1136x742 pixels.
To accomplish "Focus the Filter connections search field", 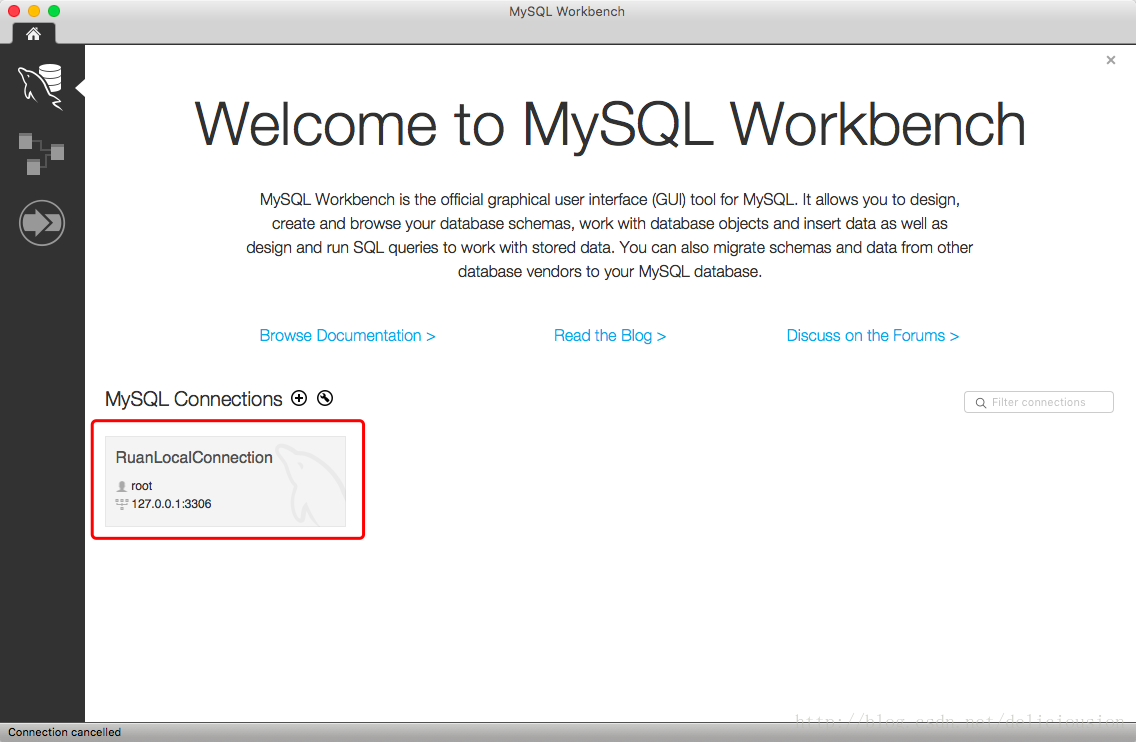I will (x=1045, y=402).
